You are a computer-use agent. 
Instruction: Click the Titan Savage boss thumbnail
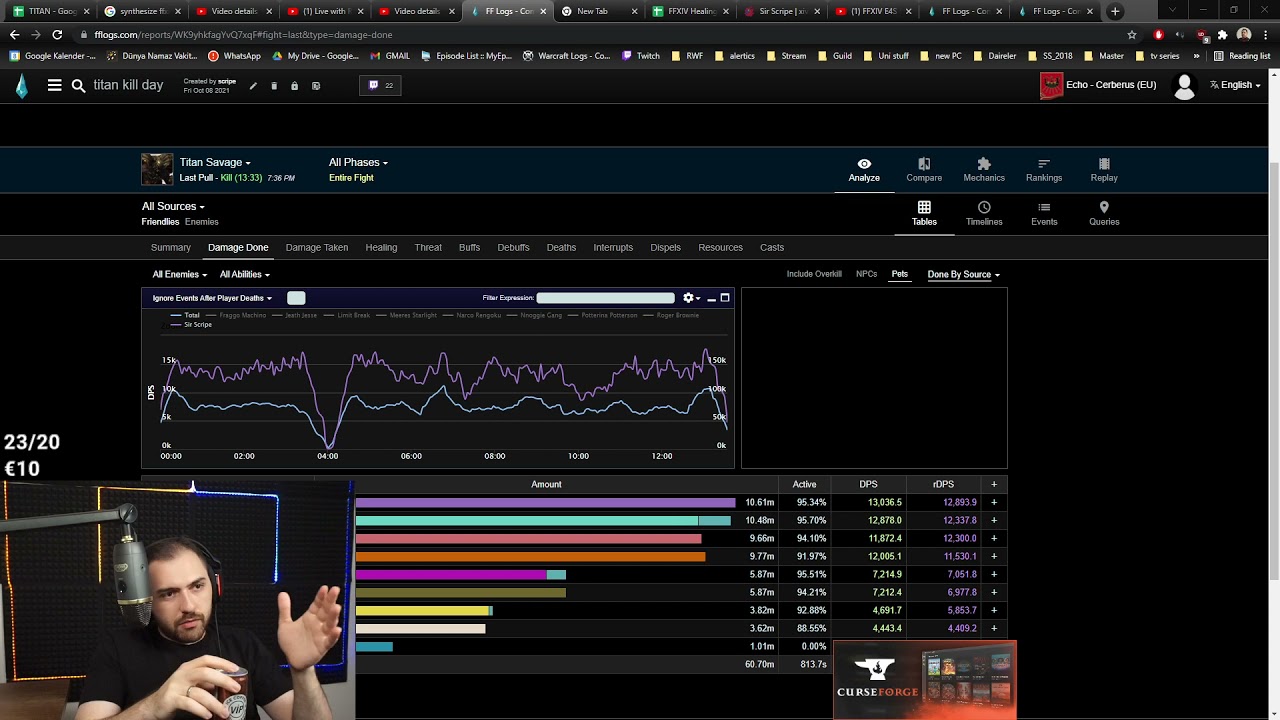(x=157, y=169)
